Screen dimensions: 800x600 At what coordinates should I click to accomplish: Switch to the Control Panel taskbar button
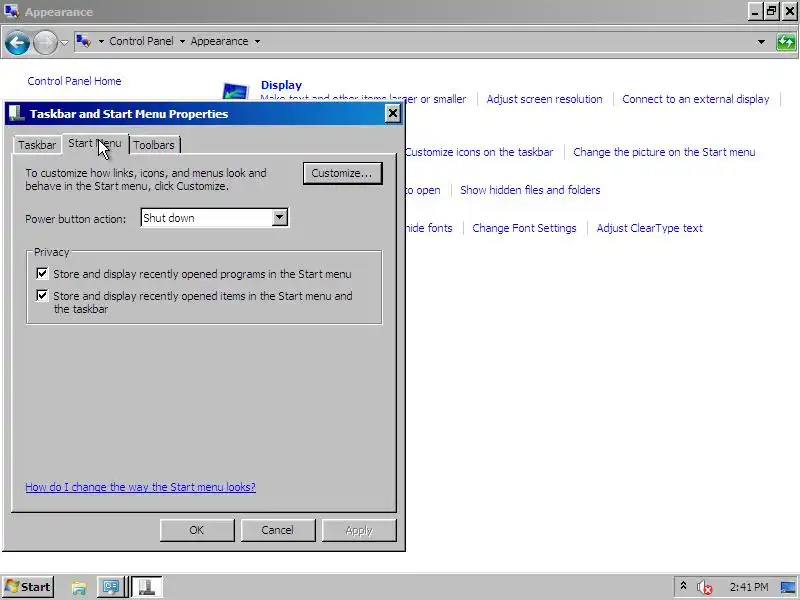point(111,587)
